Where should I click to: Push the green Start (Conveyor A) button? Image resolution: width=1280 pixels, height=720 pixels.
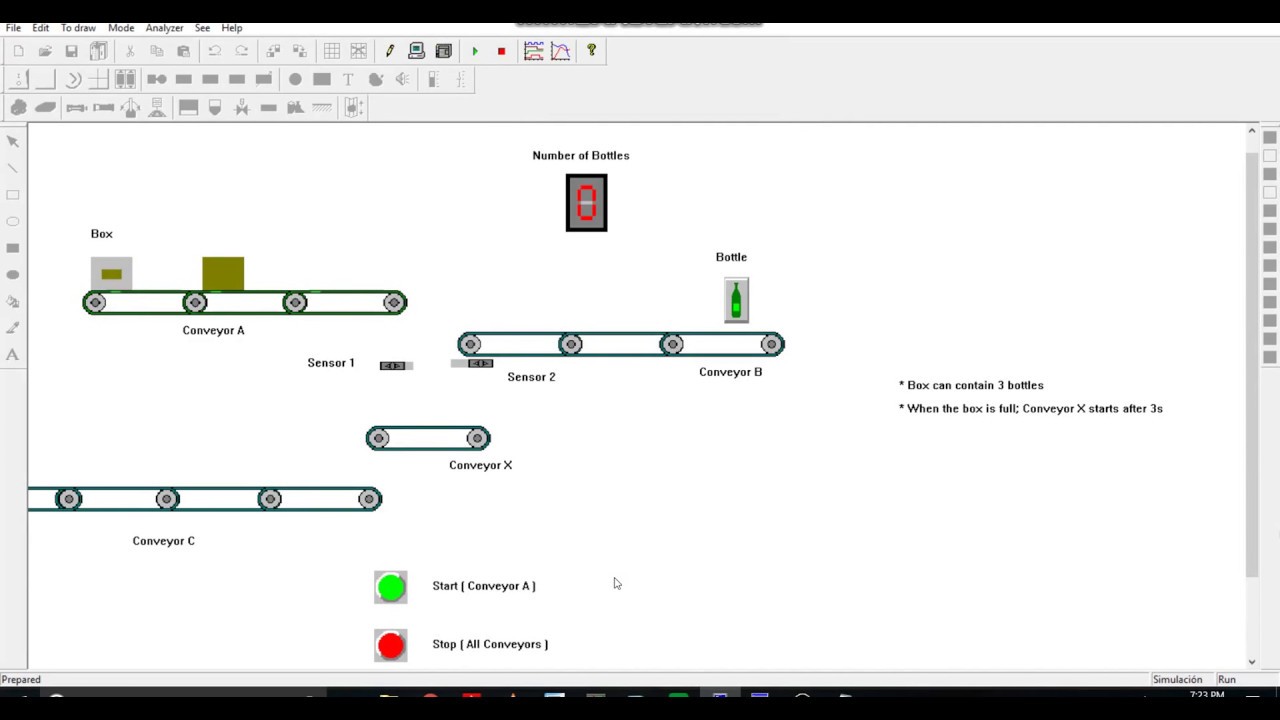pos(391,587)
